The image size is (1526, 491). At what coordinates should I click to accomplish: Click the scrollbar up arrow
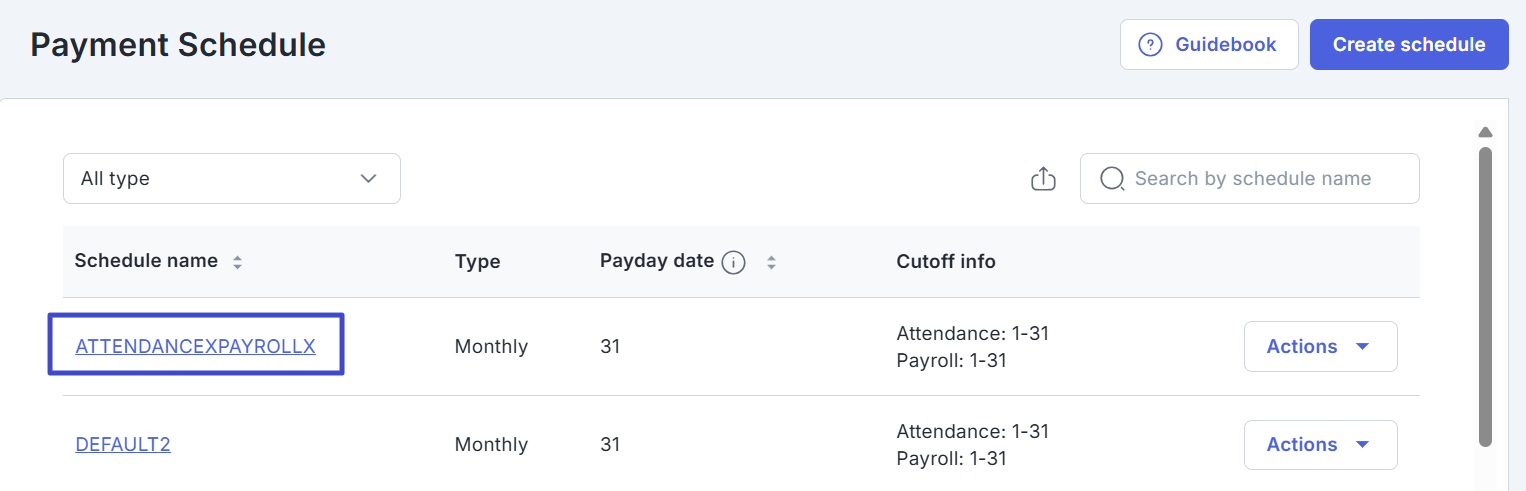pos(1485,132)
